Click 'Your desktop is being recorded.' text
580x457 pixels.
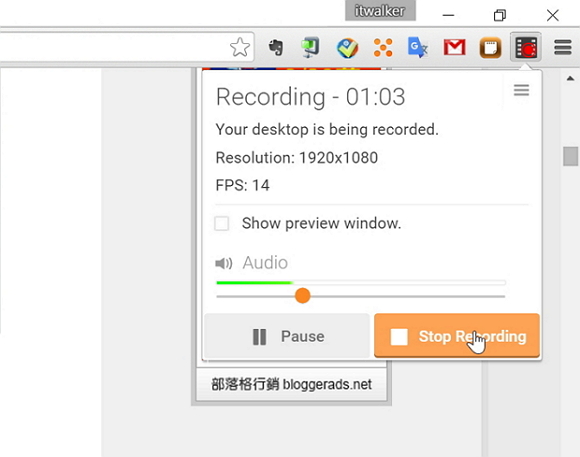coord(327,130)
